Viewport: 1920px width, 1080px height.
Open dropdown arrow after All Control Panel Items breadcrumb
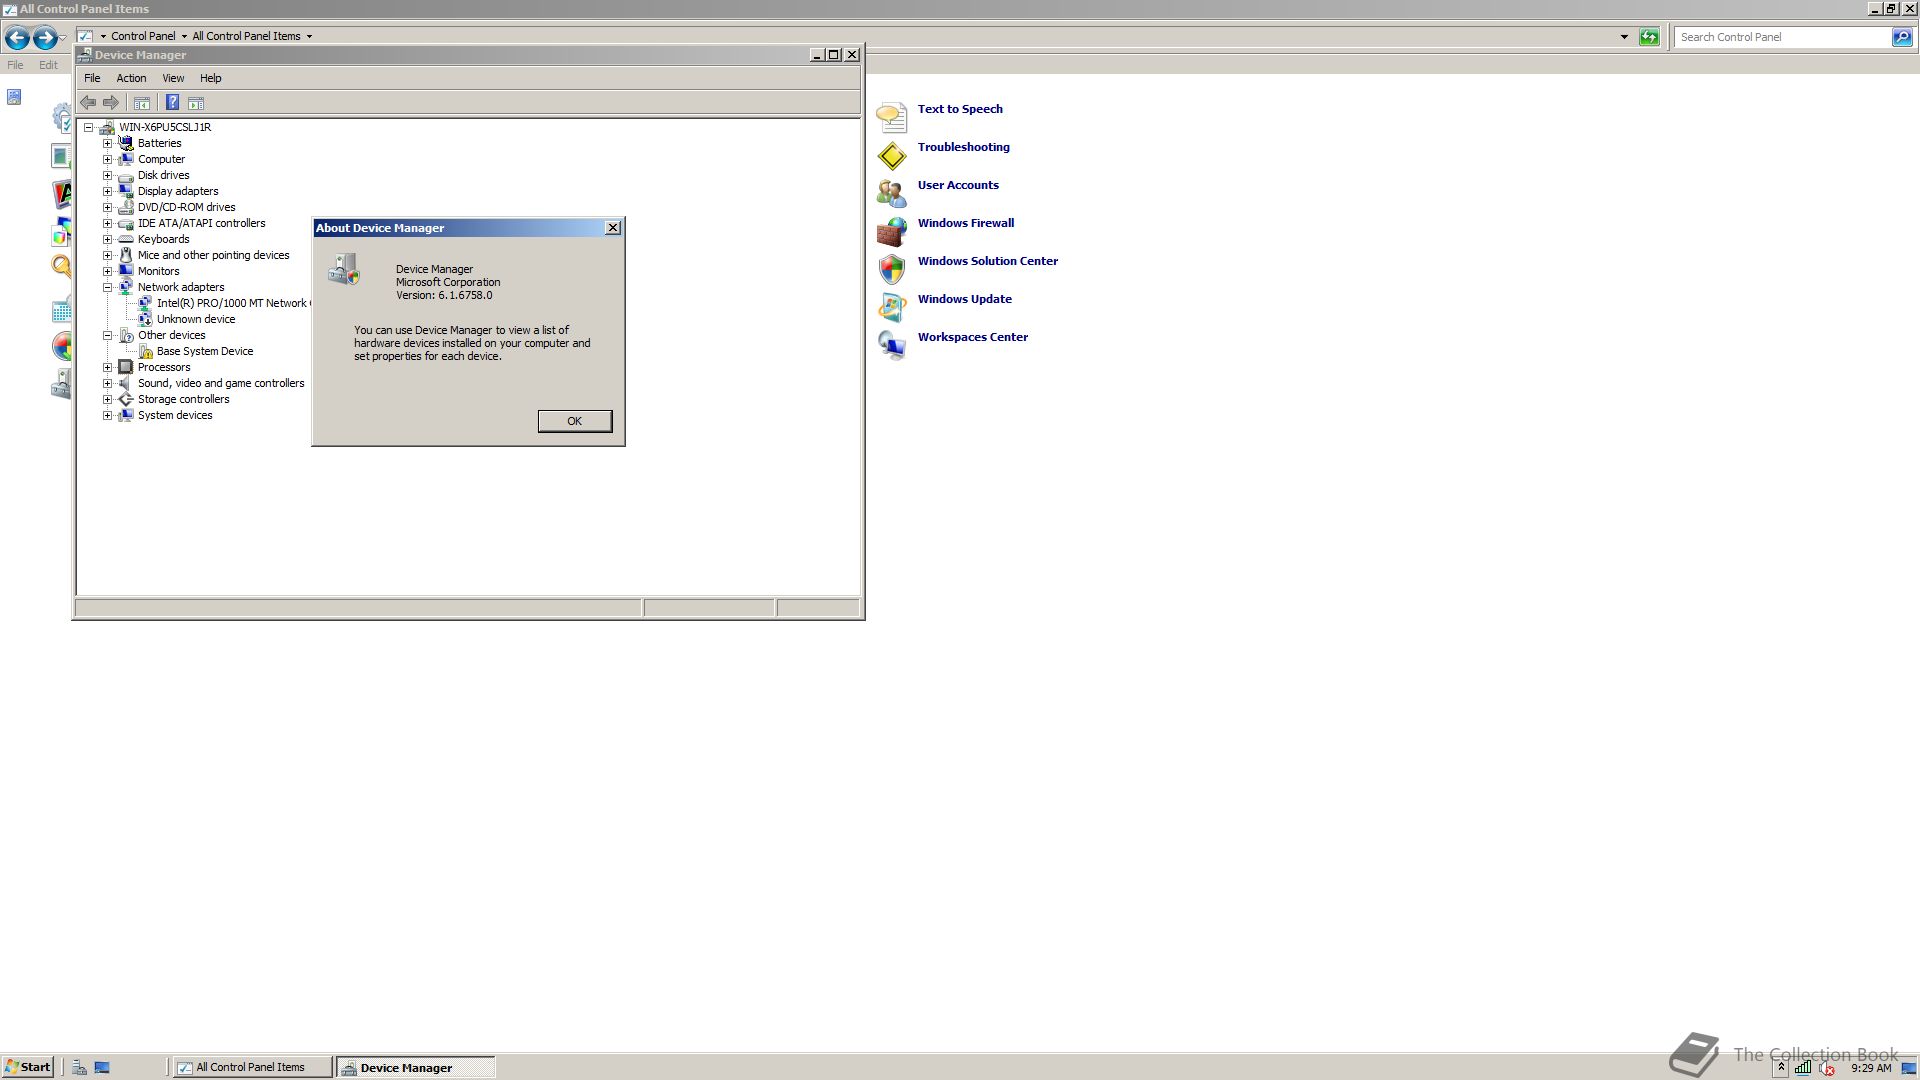(x=309, y=36)
